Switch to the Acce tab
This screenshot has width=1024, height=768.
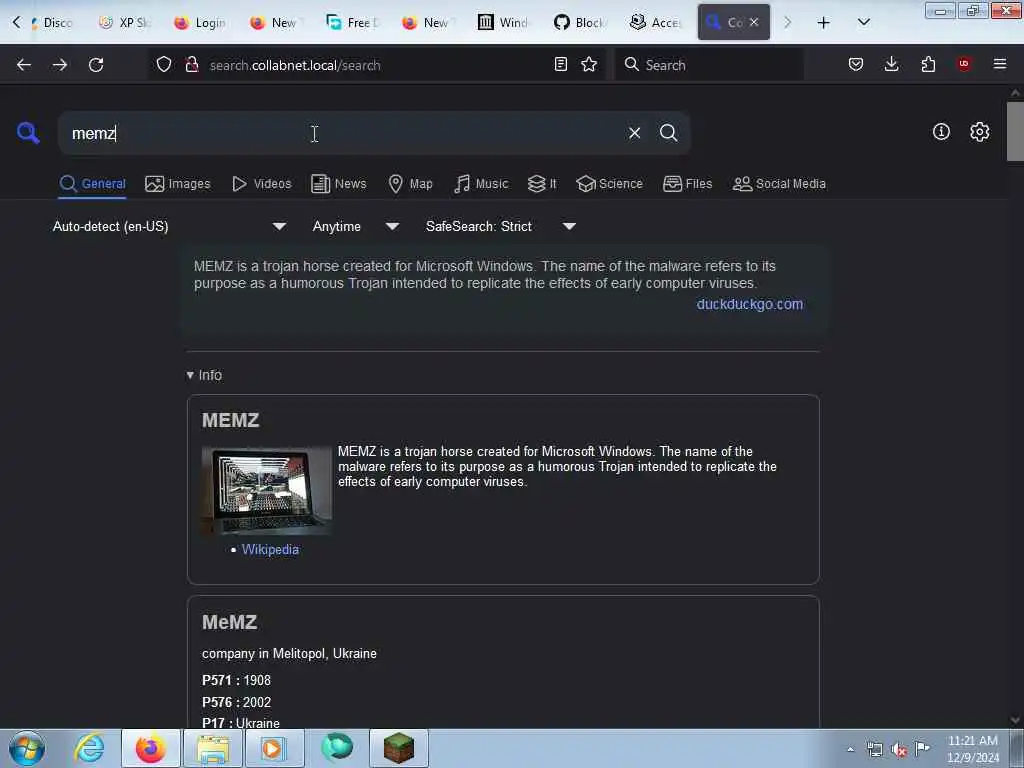tap(656, 23)
